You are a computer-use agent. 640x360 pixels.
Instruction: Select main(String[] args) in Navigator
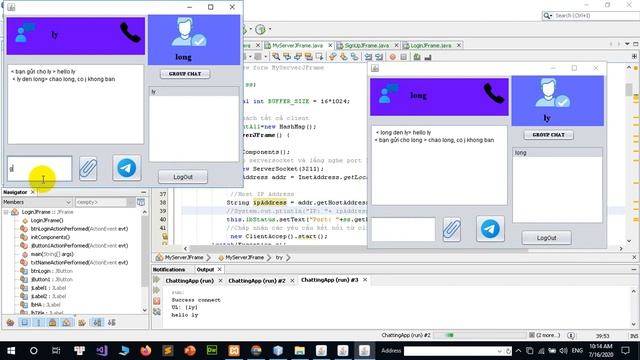tap(52, 254)
